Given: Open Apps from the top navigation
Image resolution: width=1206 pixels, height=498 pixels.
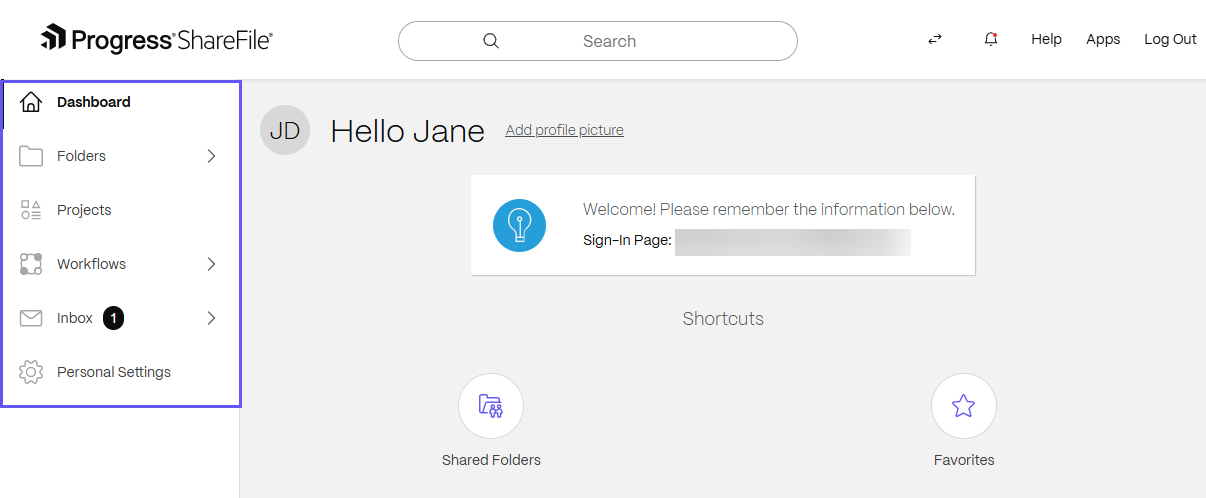Looking at the screenshot, I should tap(1103, 39).
